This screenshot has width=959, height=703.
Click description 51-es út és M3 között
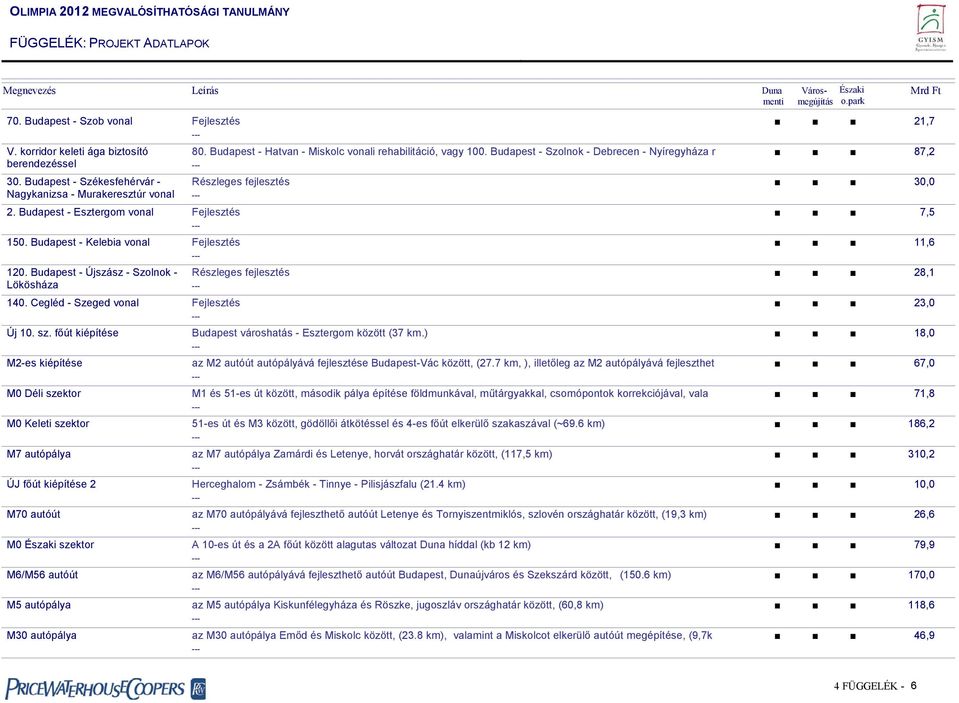398,423
